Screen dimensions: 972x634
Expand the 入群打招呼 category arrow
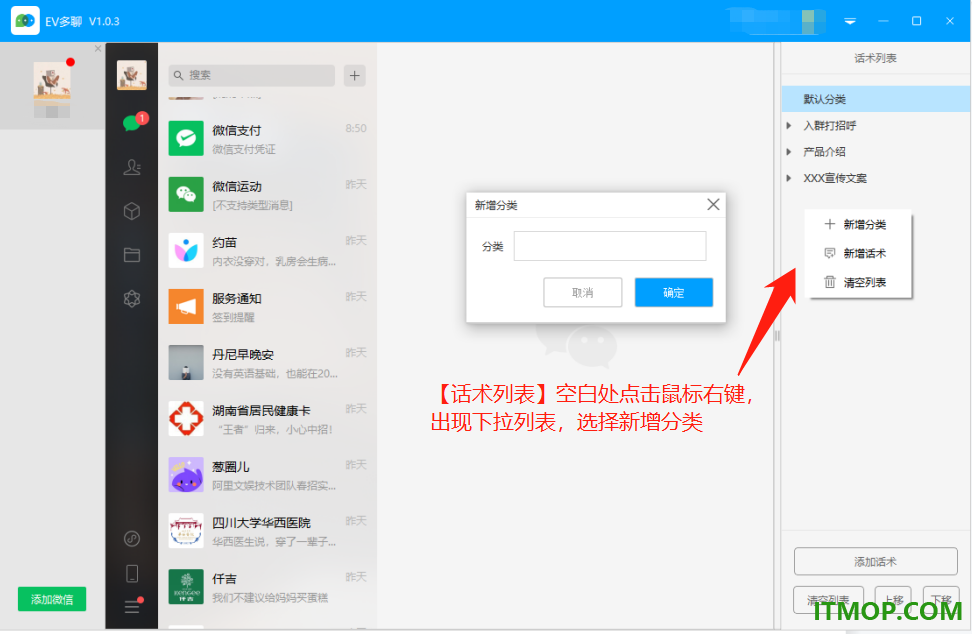[789, 126]
